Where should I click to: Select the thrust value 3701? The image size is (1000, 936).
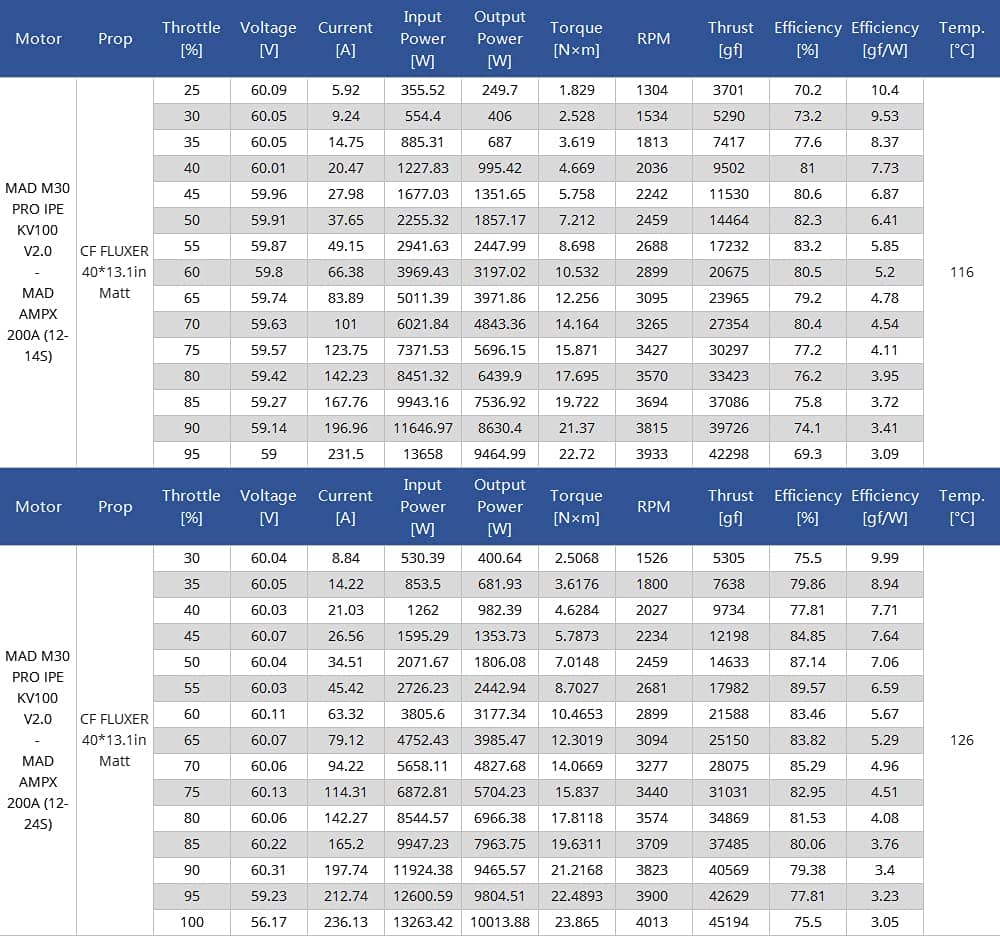pyautogui.click(x=730, y=90)
